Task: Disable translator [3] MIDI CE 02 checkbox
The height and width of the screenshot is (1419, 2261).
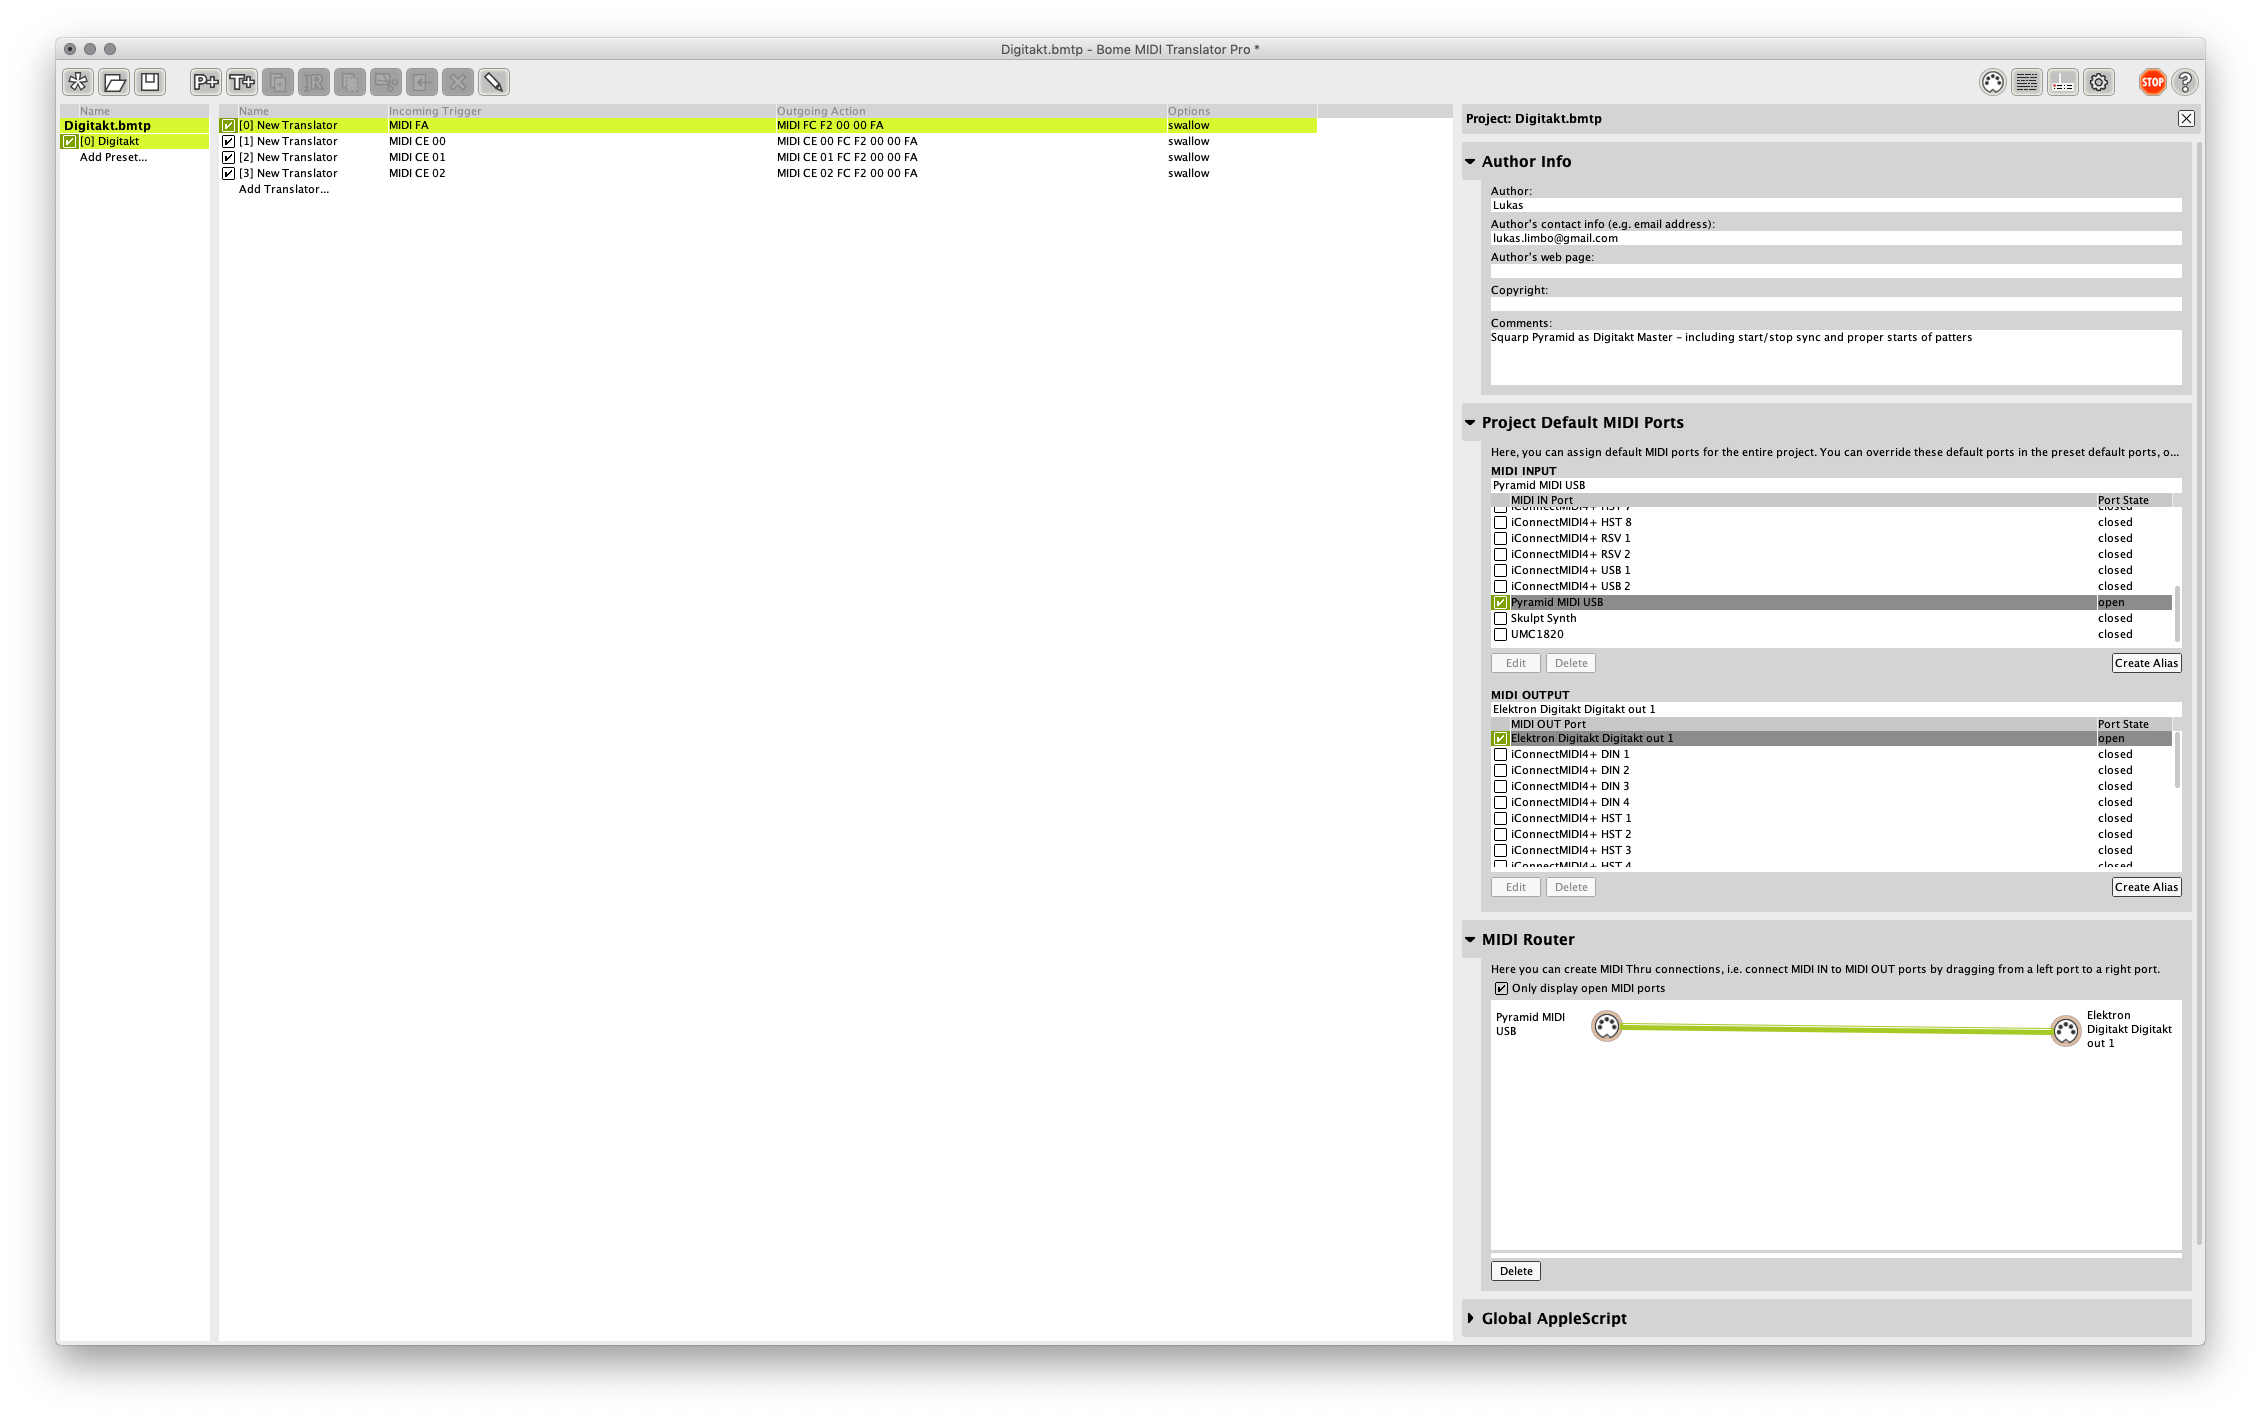Action: point(228,174)
